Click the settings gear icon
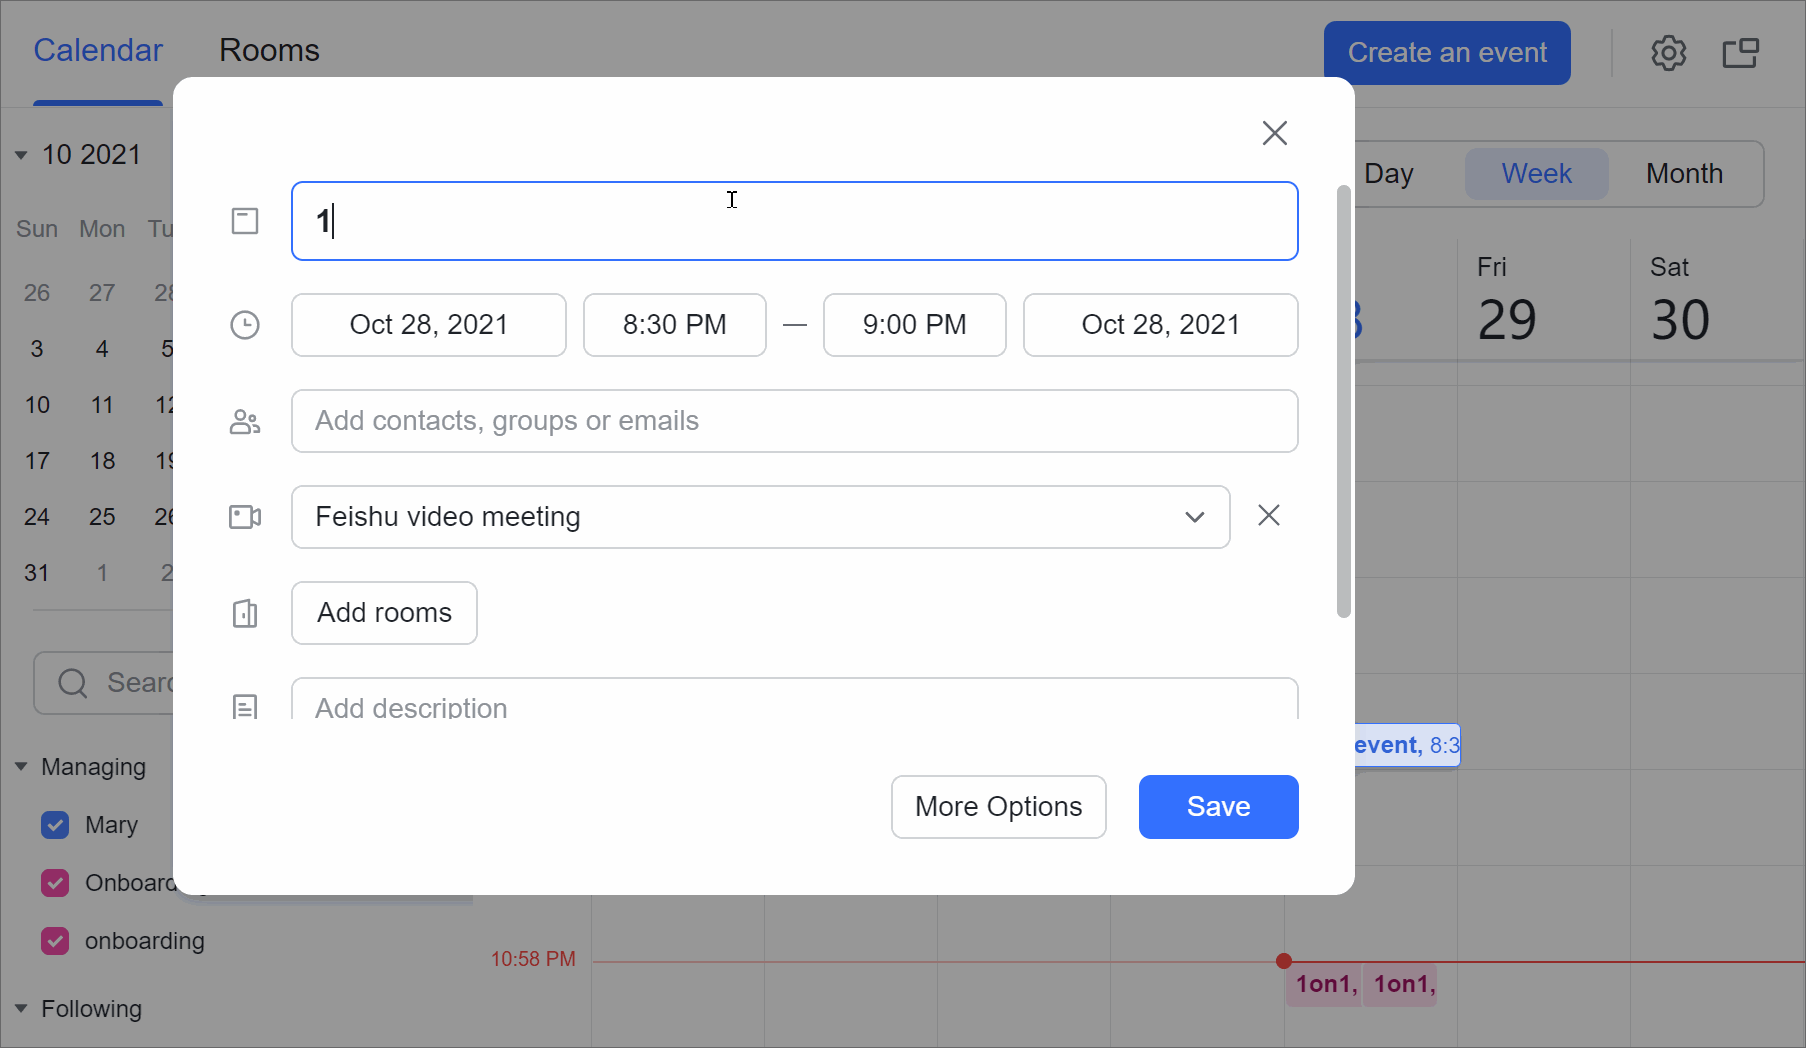This screenshot has height=1048, width=1806. click(1668, 53)
